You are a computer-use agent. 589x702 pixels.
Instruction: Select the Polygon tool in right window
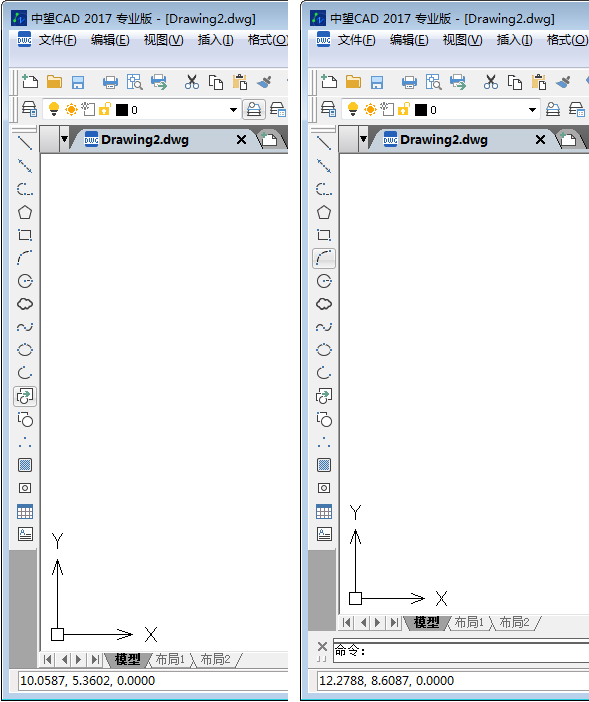tap(324, 212)
